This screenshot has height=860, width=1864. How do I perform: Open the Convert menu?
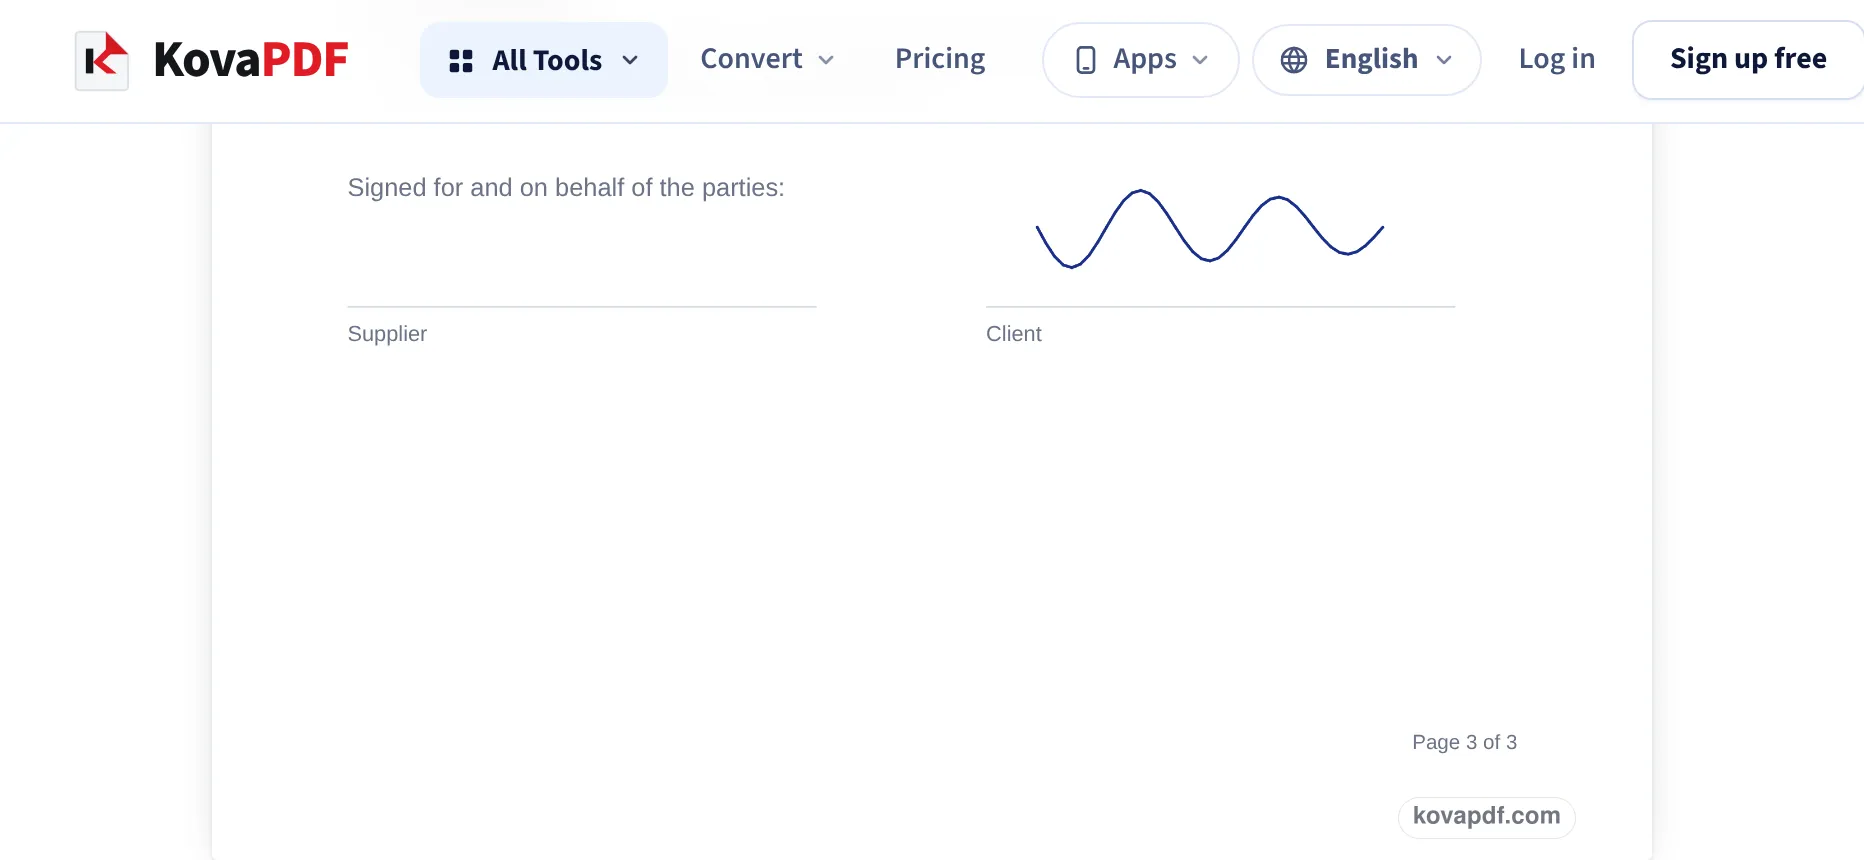[x=767, y=59]
